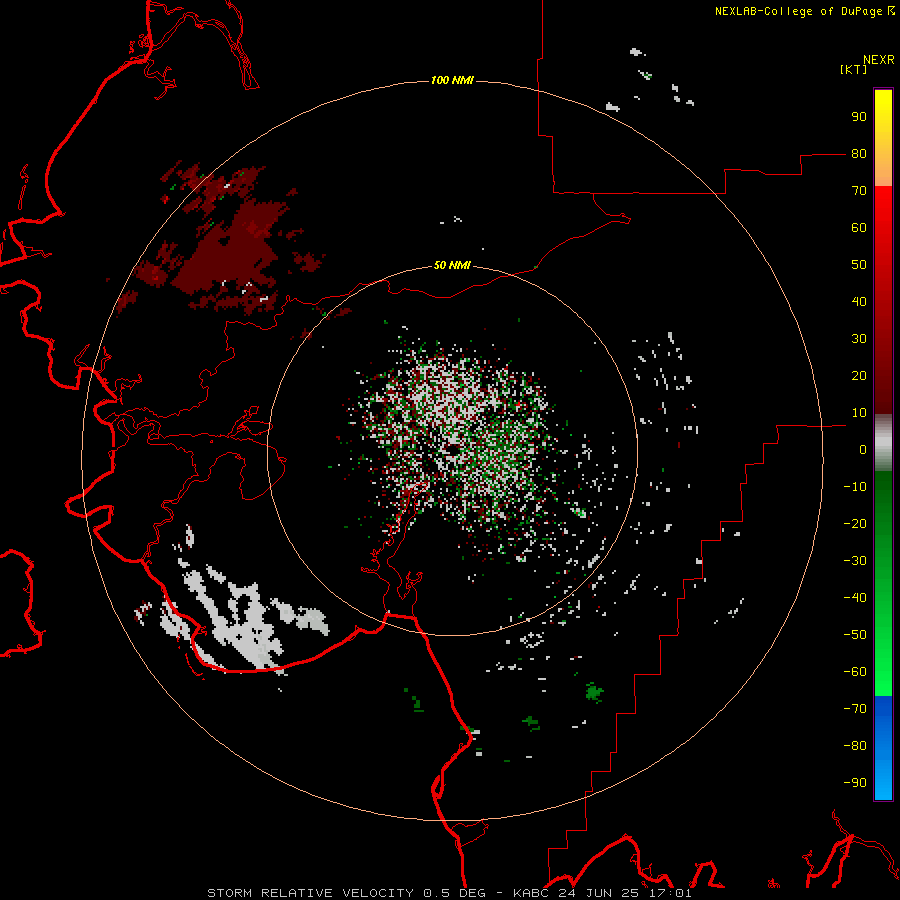The height and width of the screenshot is (900, 900).
Task: Click the 60 value on the velocity scale
Action: pyautogui.click(x=859, y=228)
